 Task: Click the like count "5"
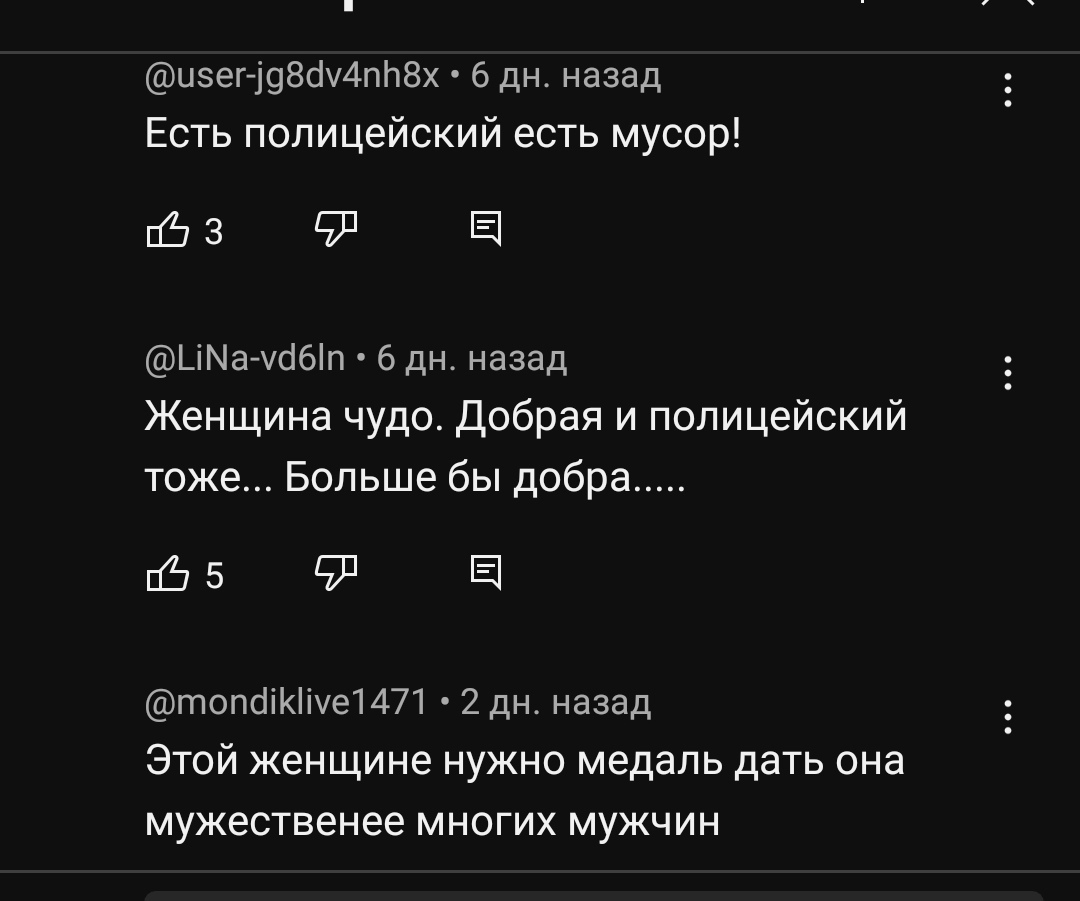[213, 576]
